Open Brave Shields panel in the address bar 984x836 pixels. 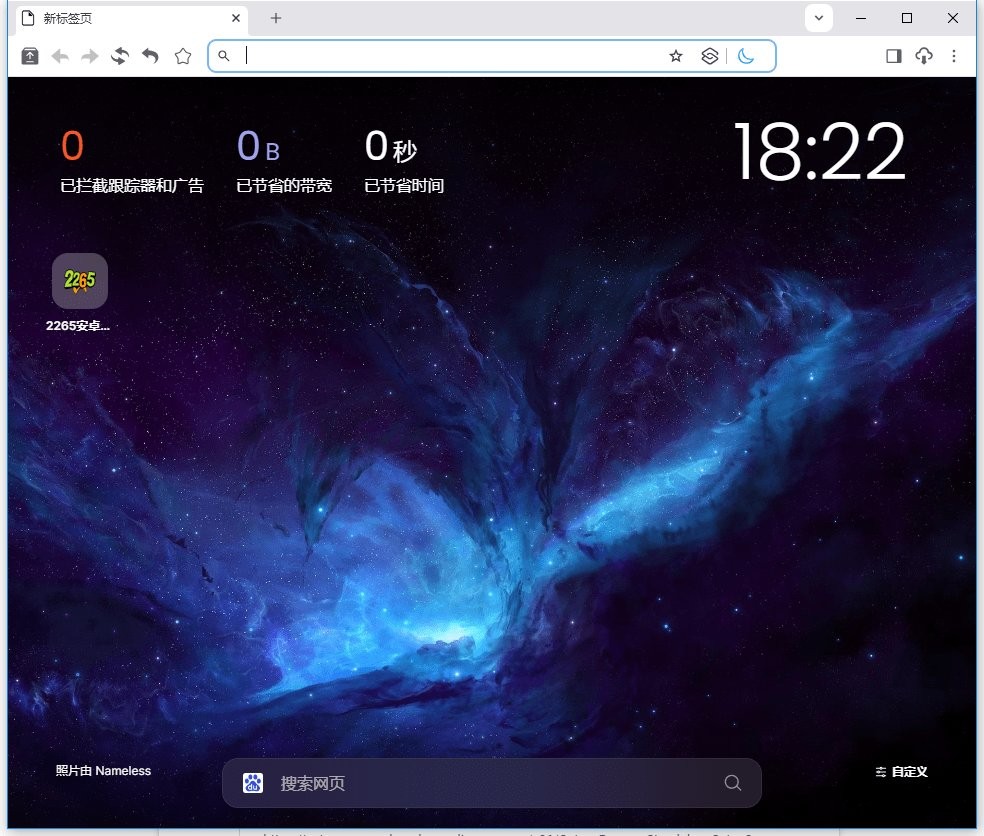pyautogui.click(x=710, y=56)
